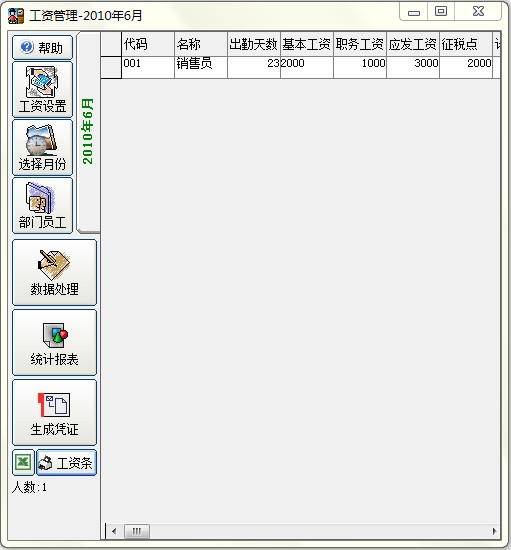Open 统计报表 statistics reports
The height and width of the screenshot is (550, 511).
(x=54, y=342)
